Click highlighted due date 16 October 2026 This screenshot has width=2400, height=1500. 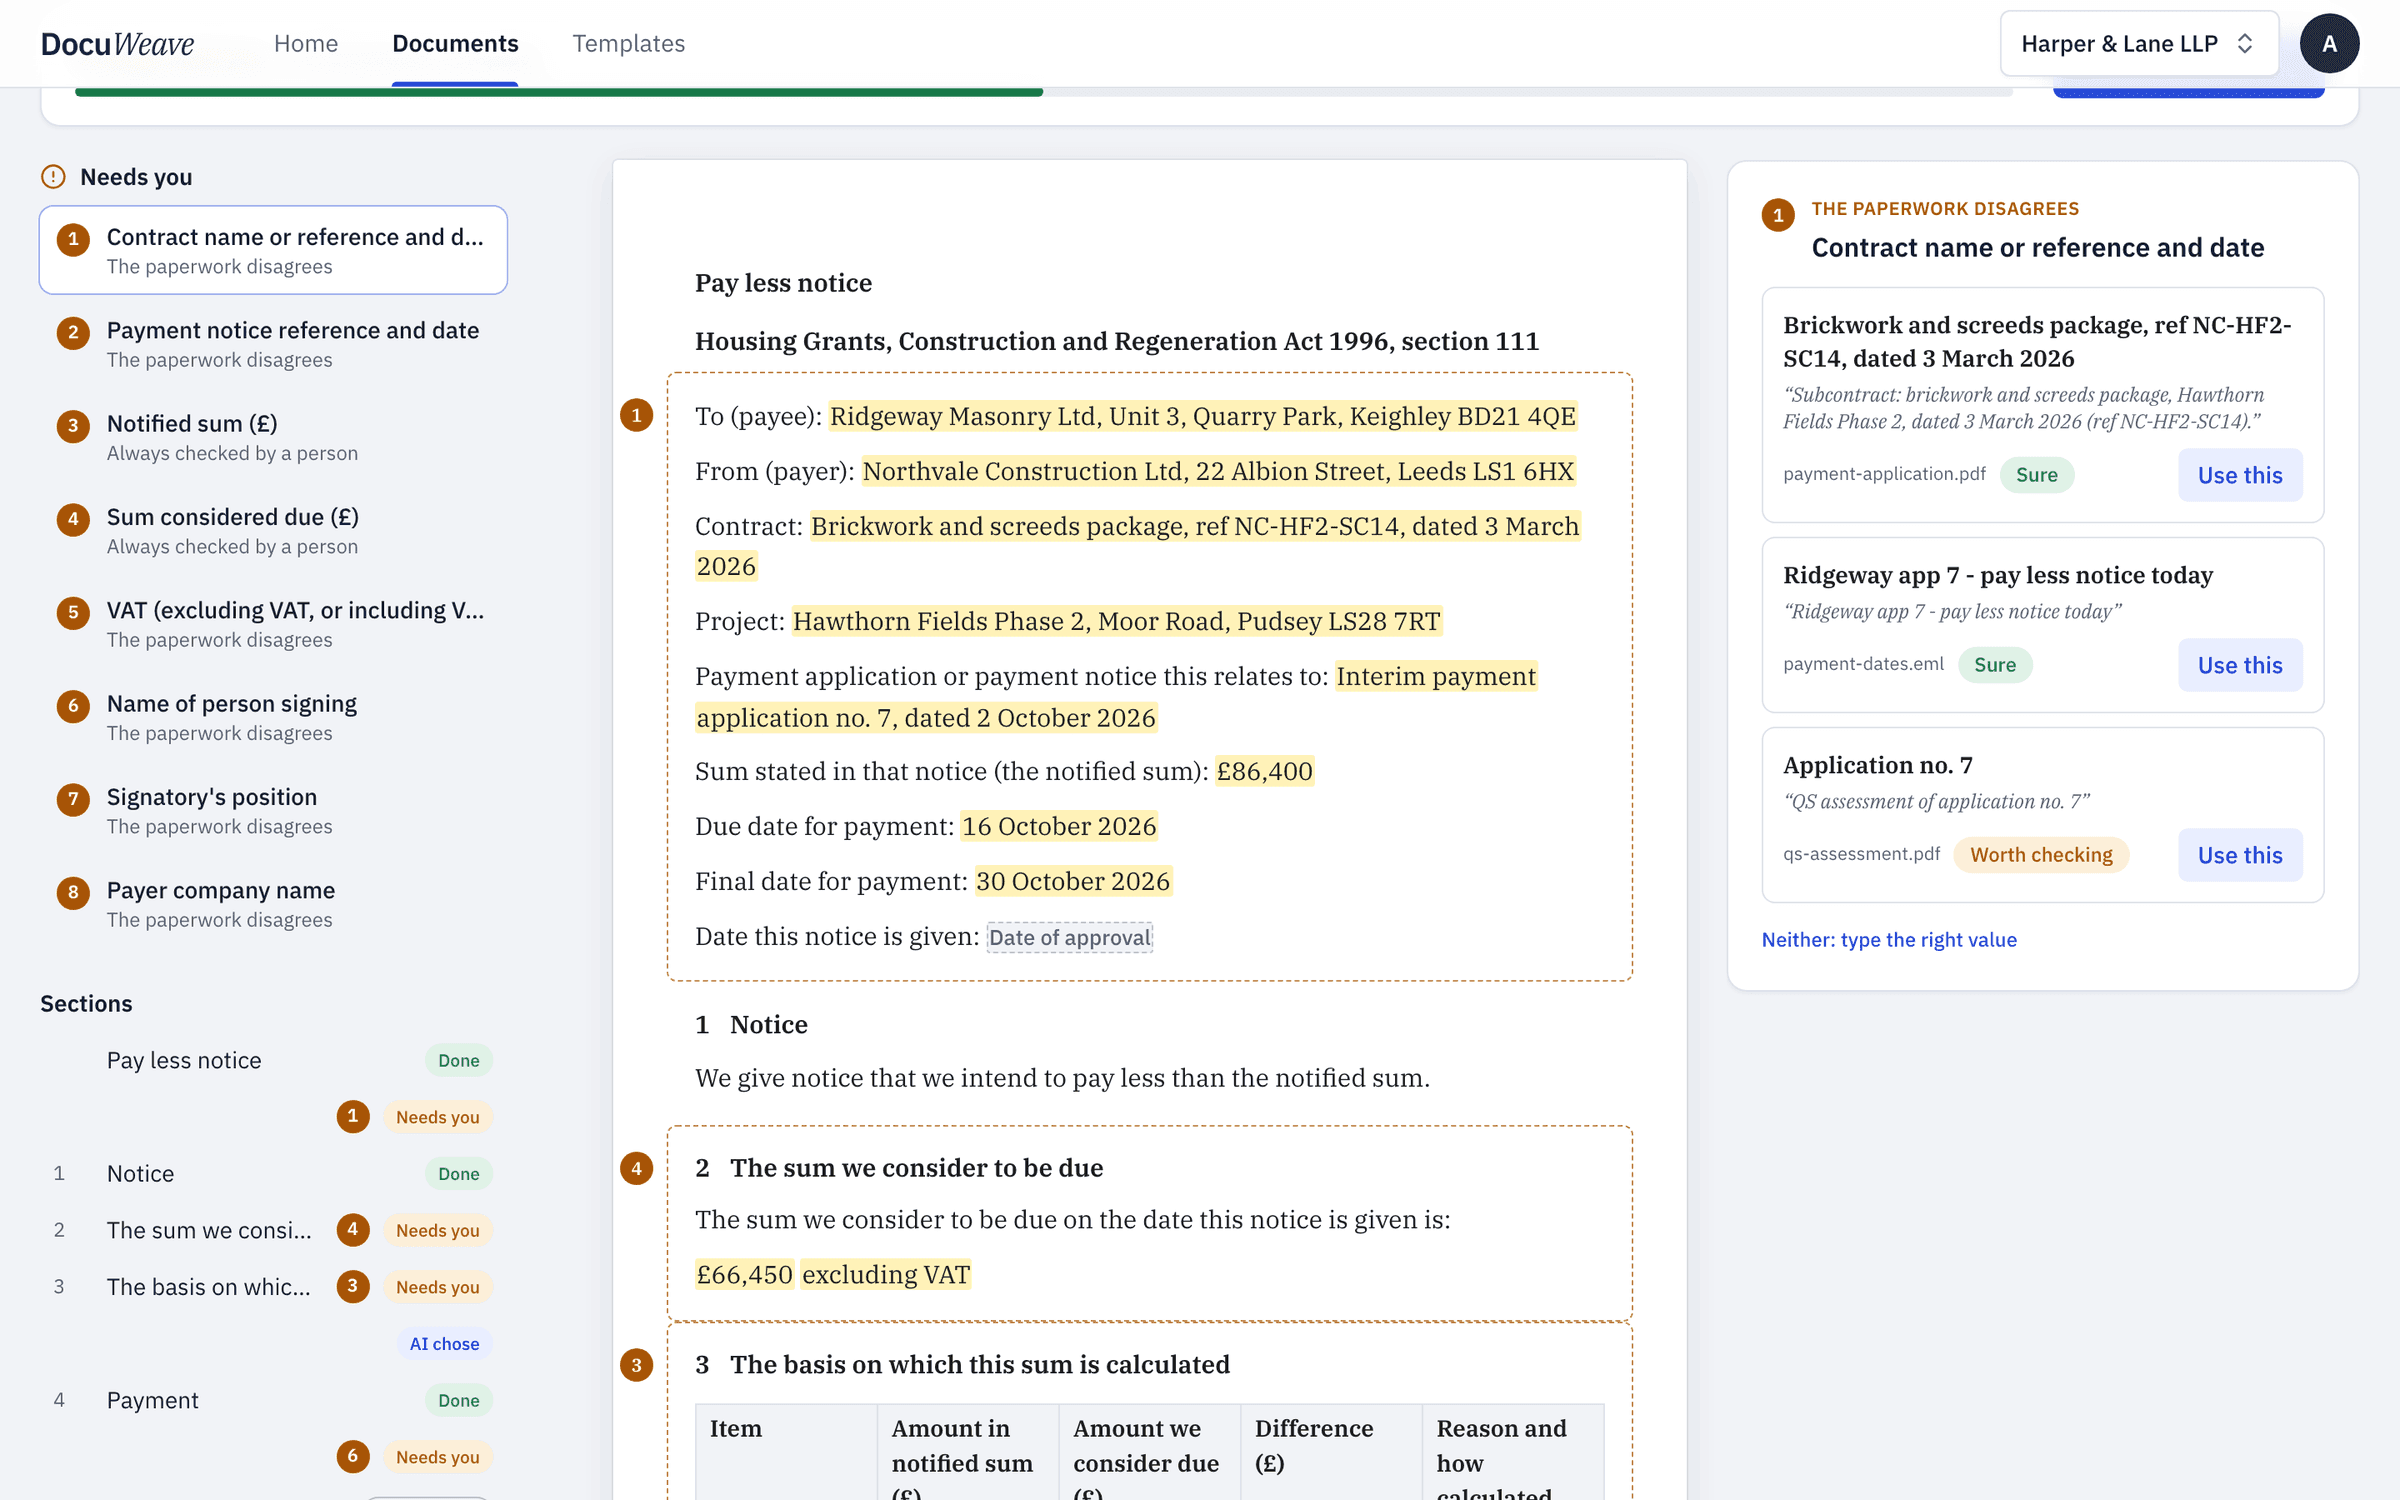(1058, 826)
